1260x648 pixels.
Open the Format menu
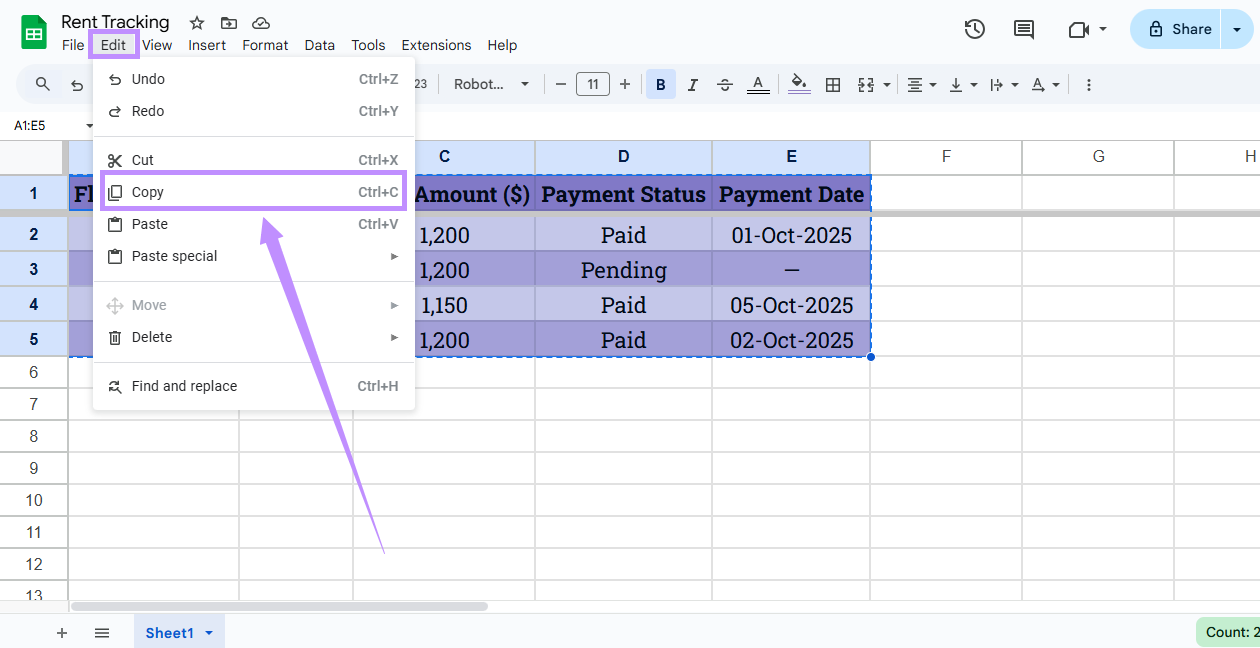pyautogui.click(x=265, y=45)
